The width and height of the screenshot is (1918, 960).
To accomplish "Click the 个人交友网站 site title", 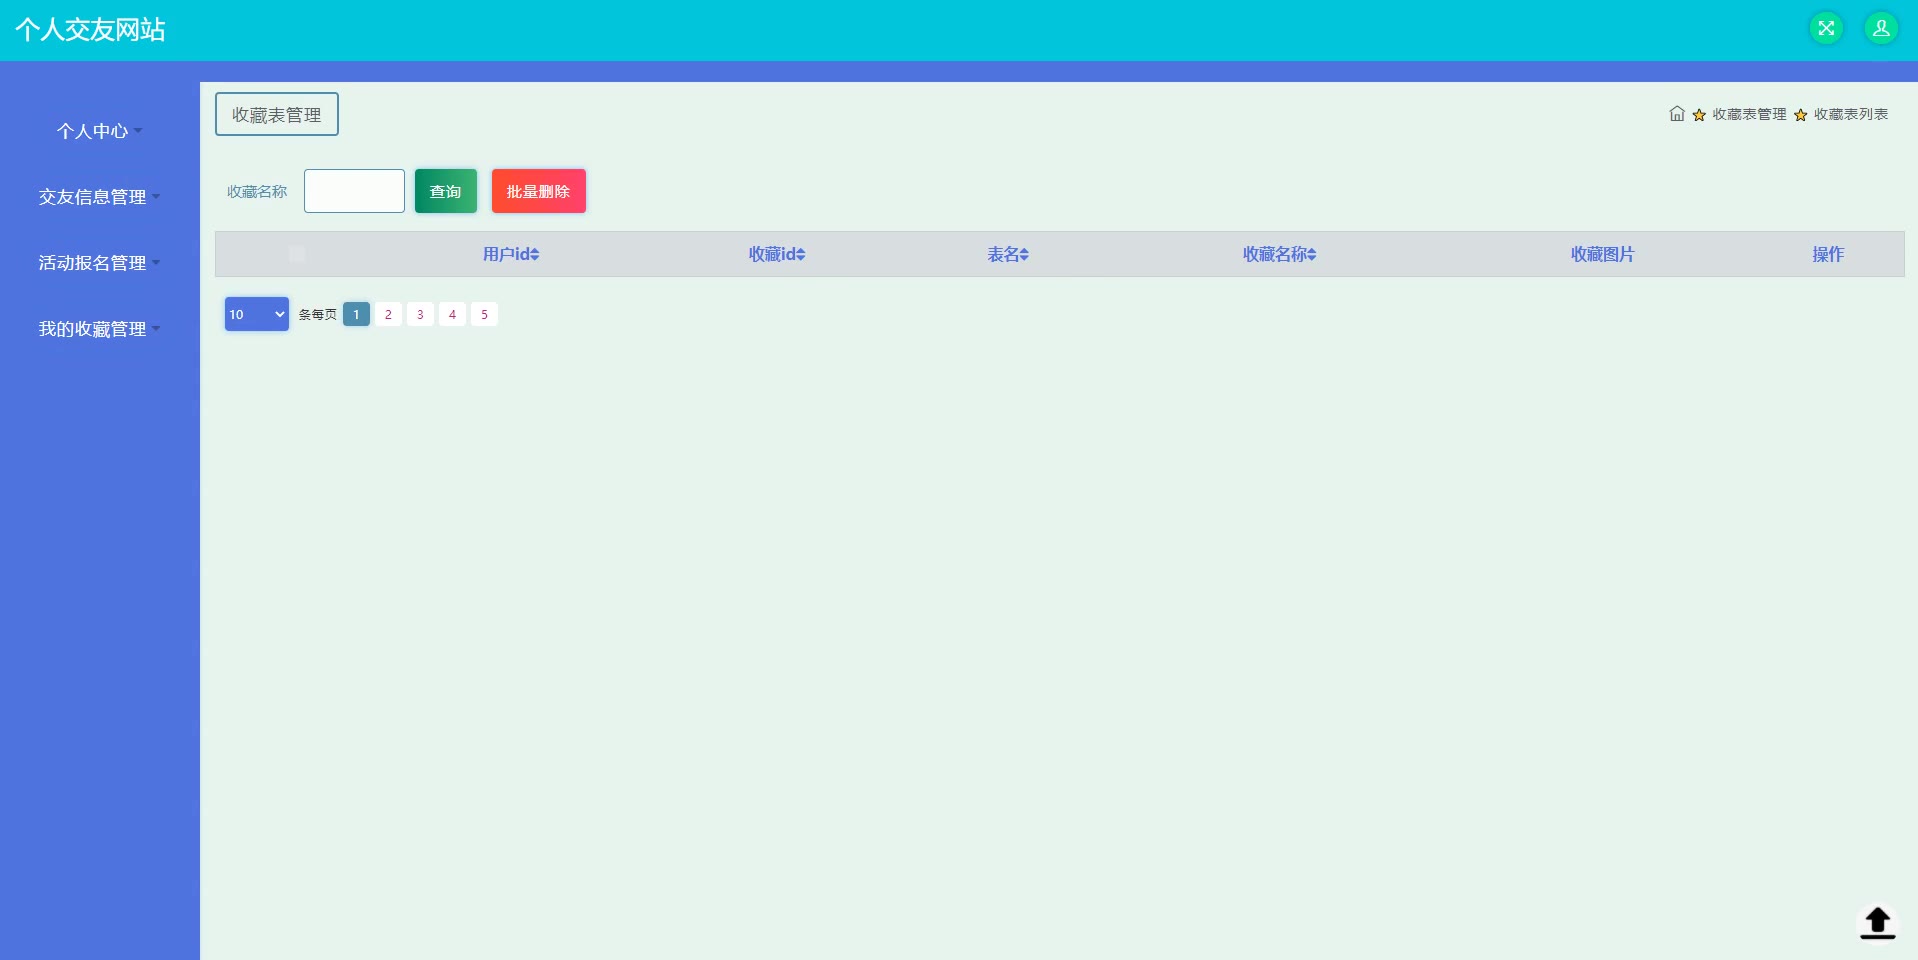I will [x=90, y=29].
